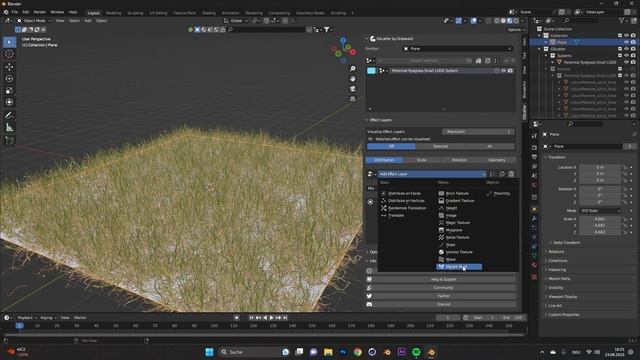
Task: Click the outliner filter funnel icon
Action: coord(621,20)
